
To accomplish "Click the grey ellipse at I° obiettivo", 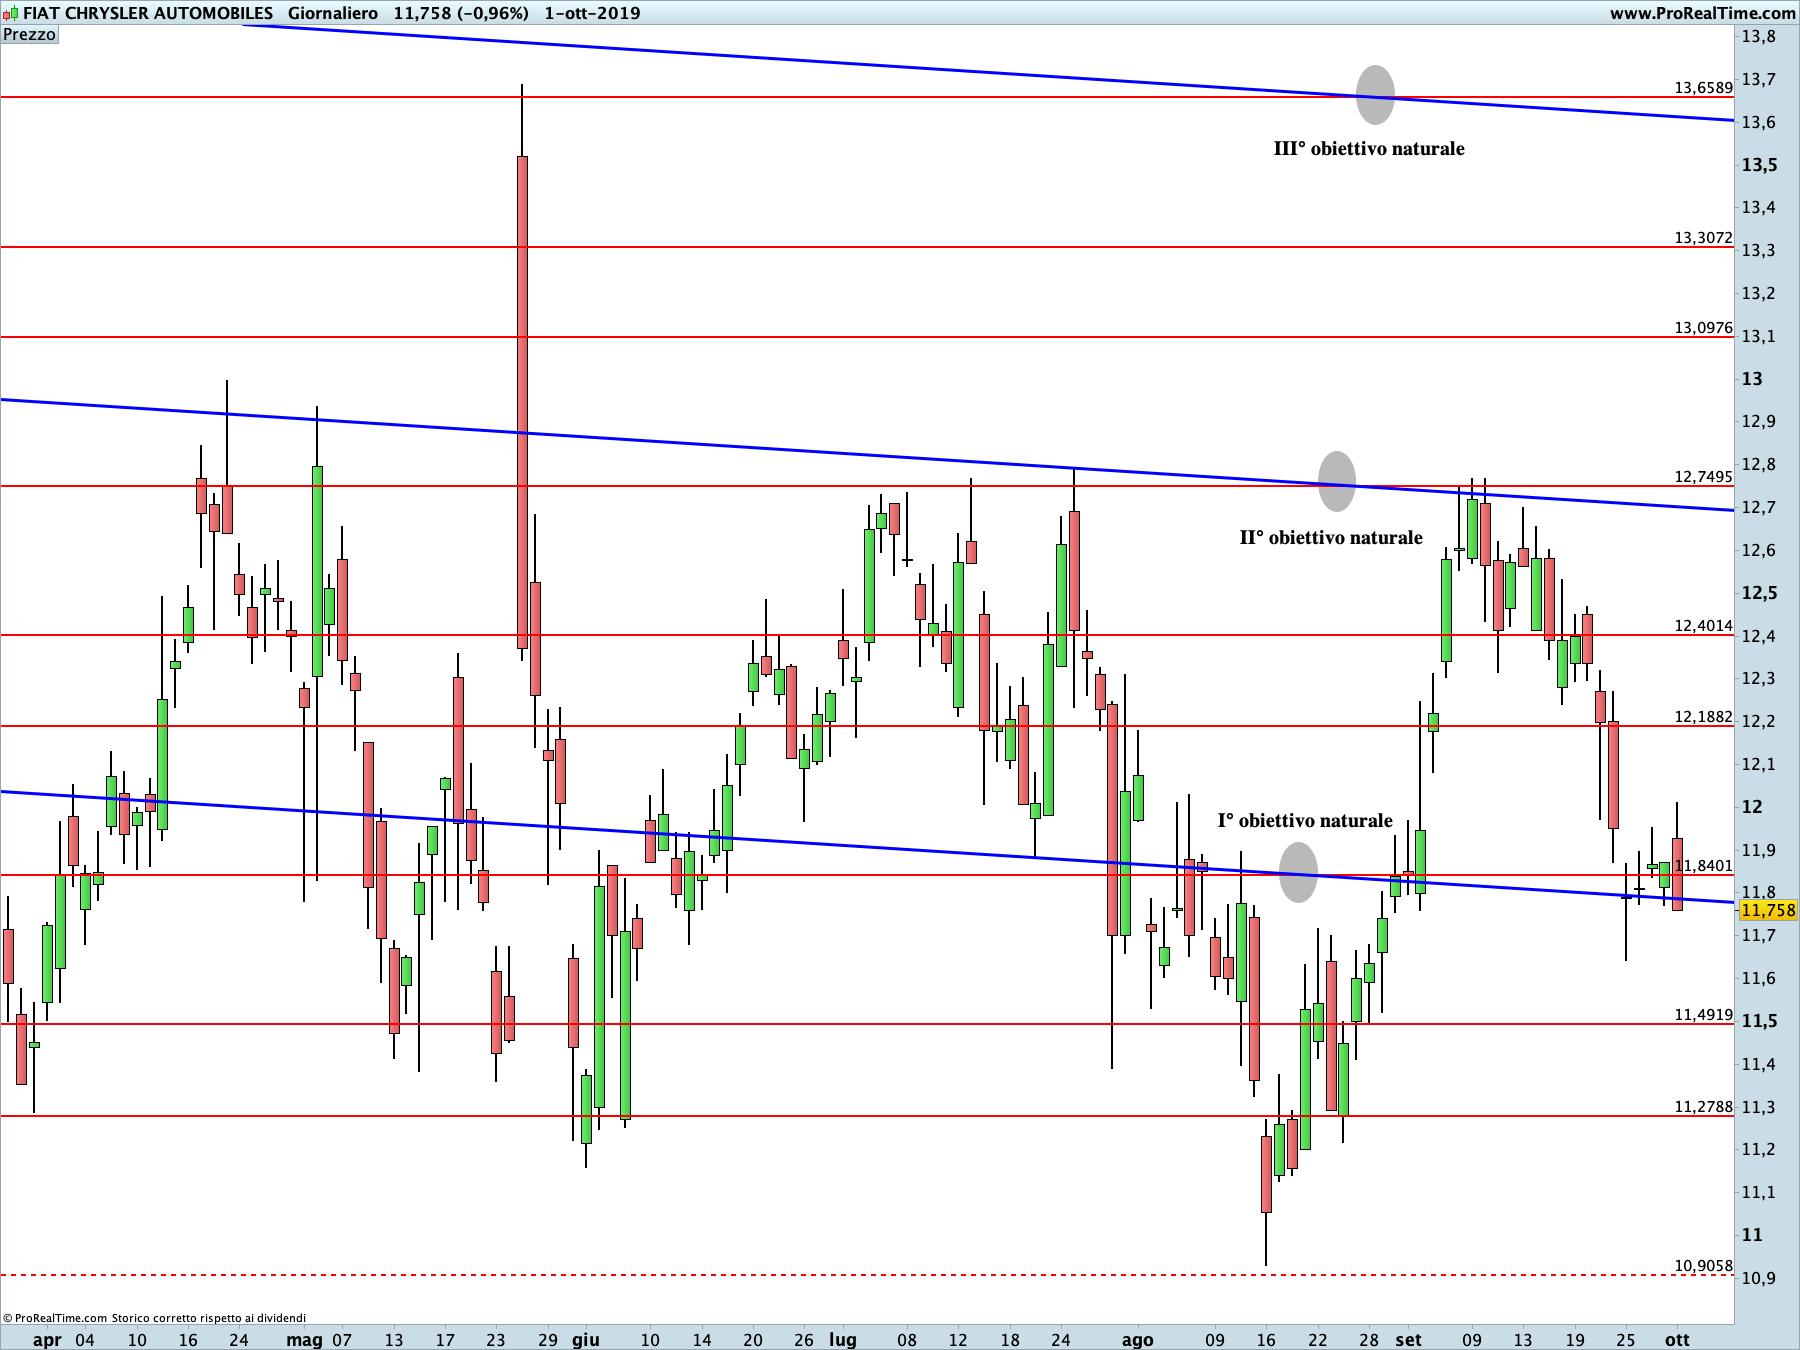I will 1298,872.
